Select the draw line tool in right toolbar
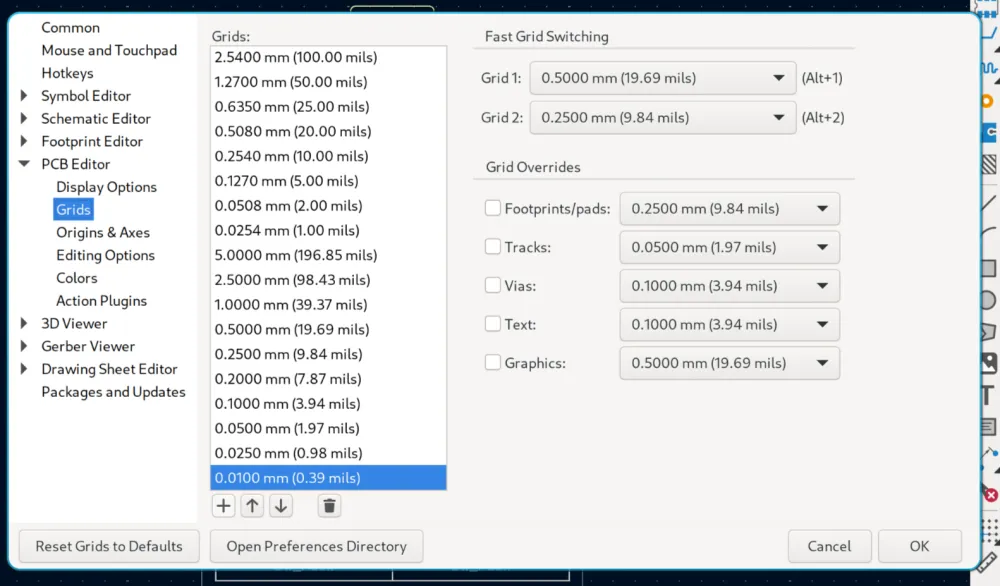This screenshot has height=586, width=1000. pos(988,203)
